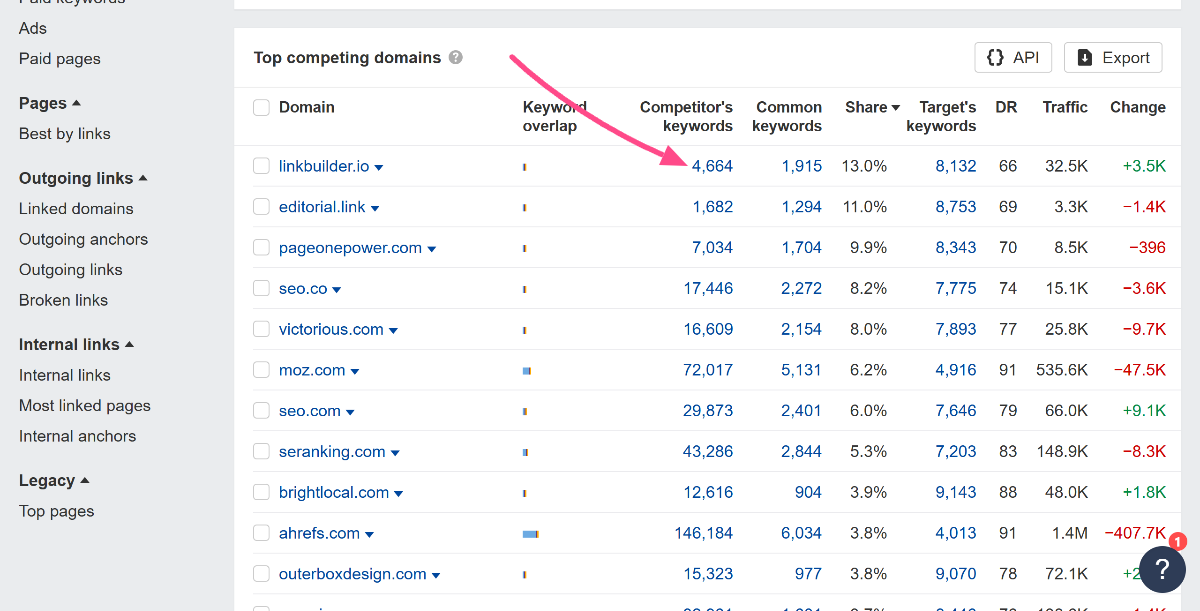
Task: Open the dropdown arrow next to brightlocal.com
Action: pos(399,494)
